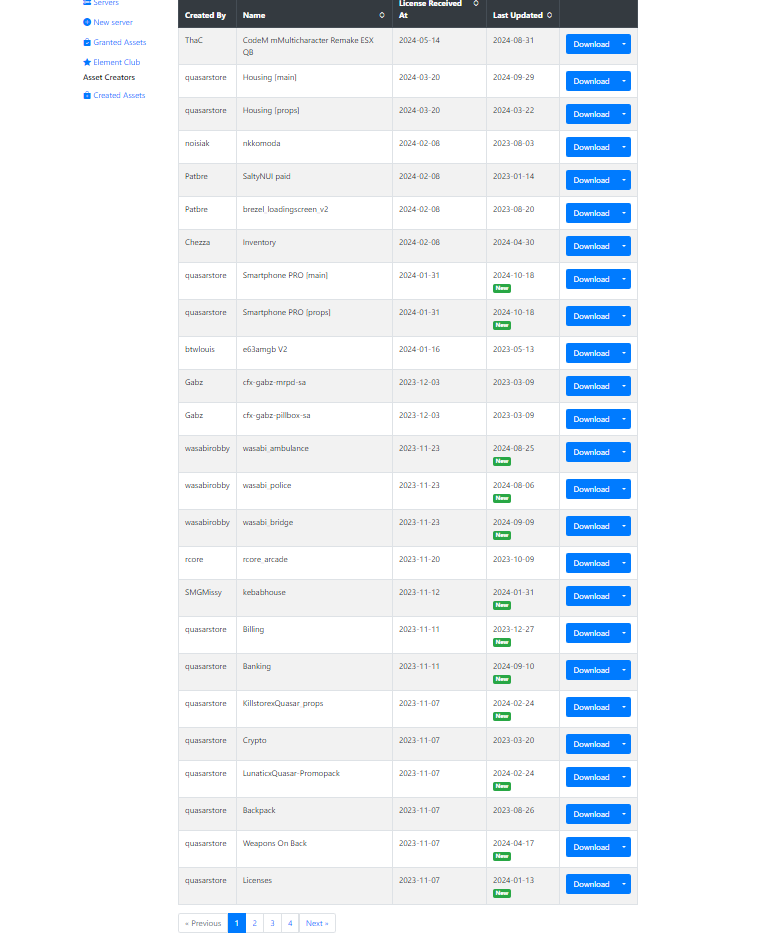Sort by Name column arrows
The height and width of the screenshot is (938, 760).
382,16
